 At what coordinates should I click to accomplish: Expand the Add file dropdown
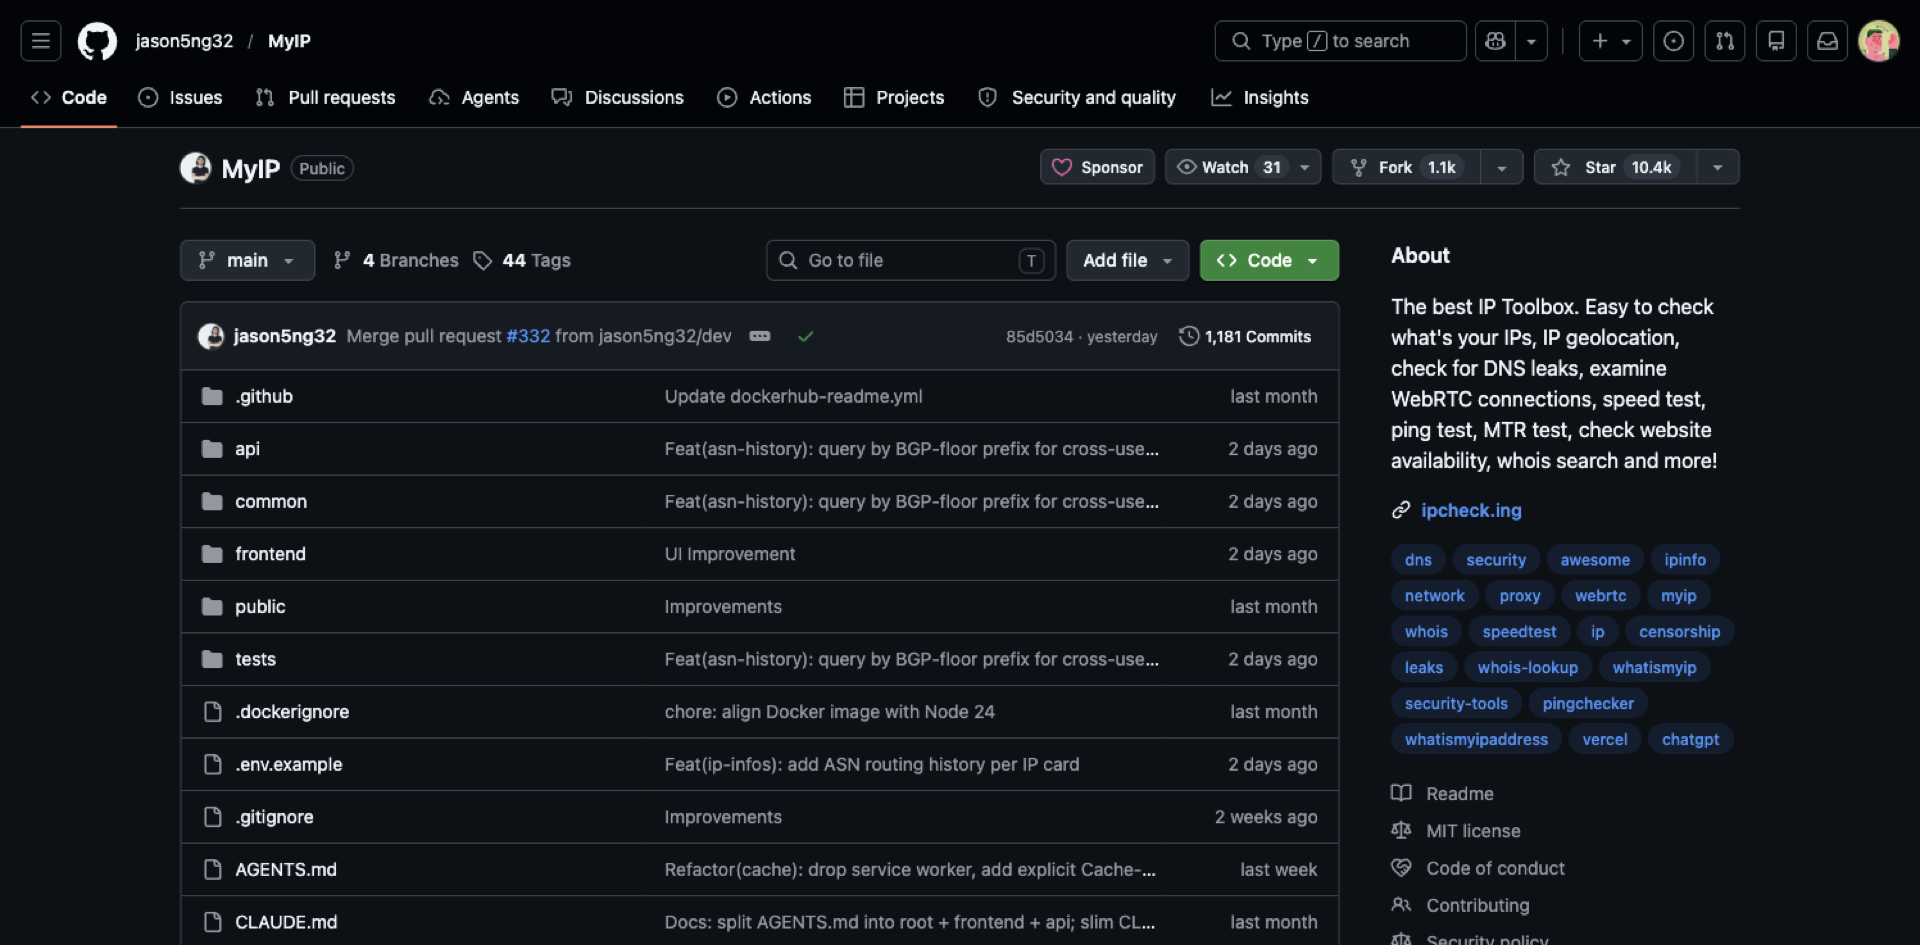(x=1127, y=260)
